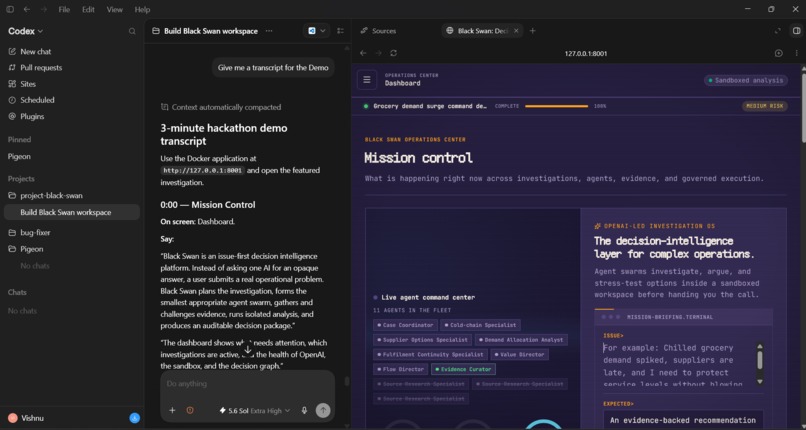Image resolution: width=806 pixels, height=430 pixels.
Task: Click the Grocery demand surge investigation title
Action: pos(430,106)
